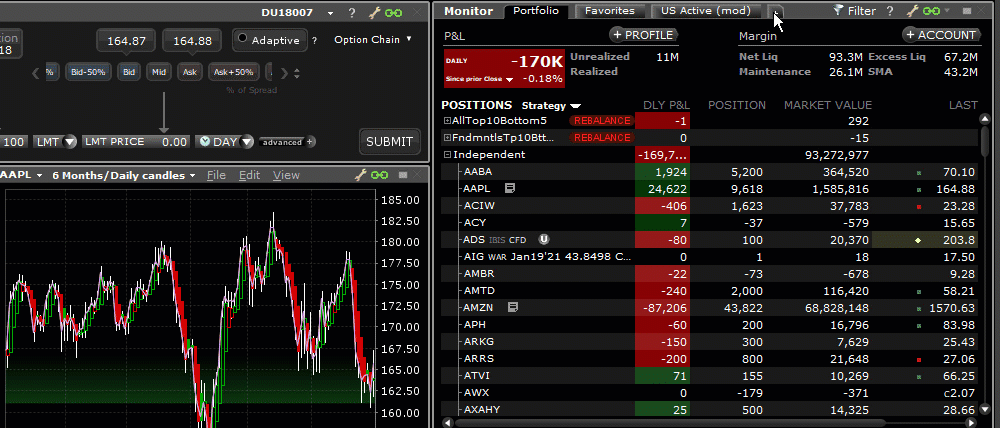Click quantity field showing 100
The height and width of the screenshot is (428, 1000).
[x=13, y=142]
